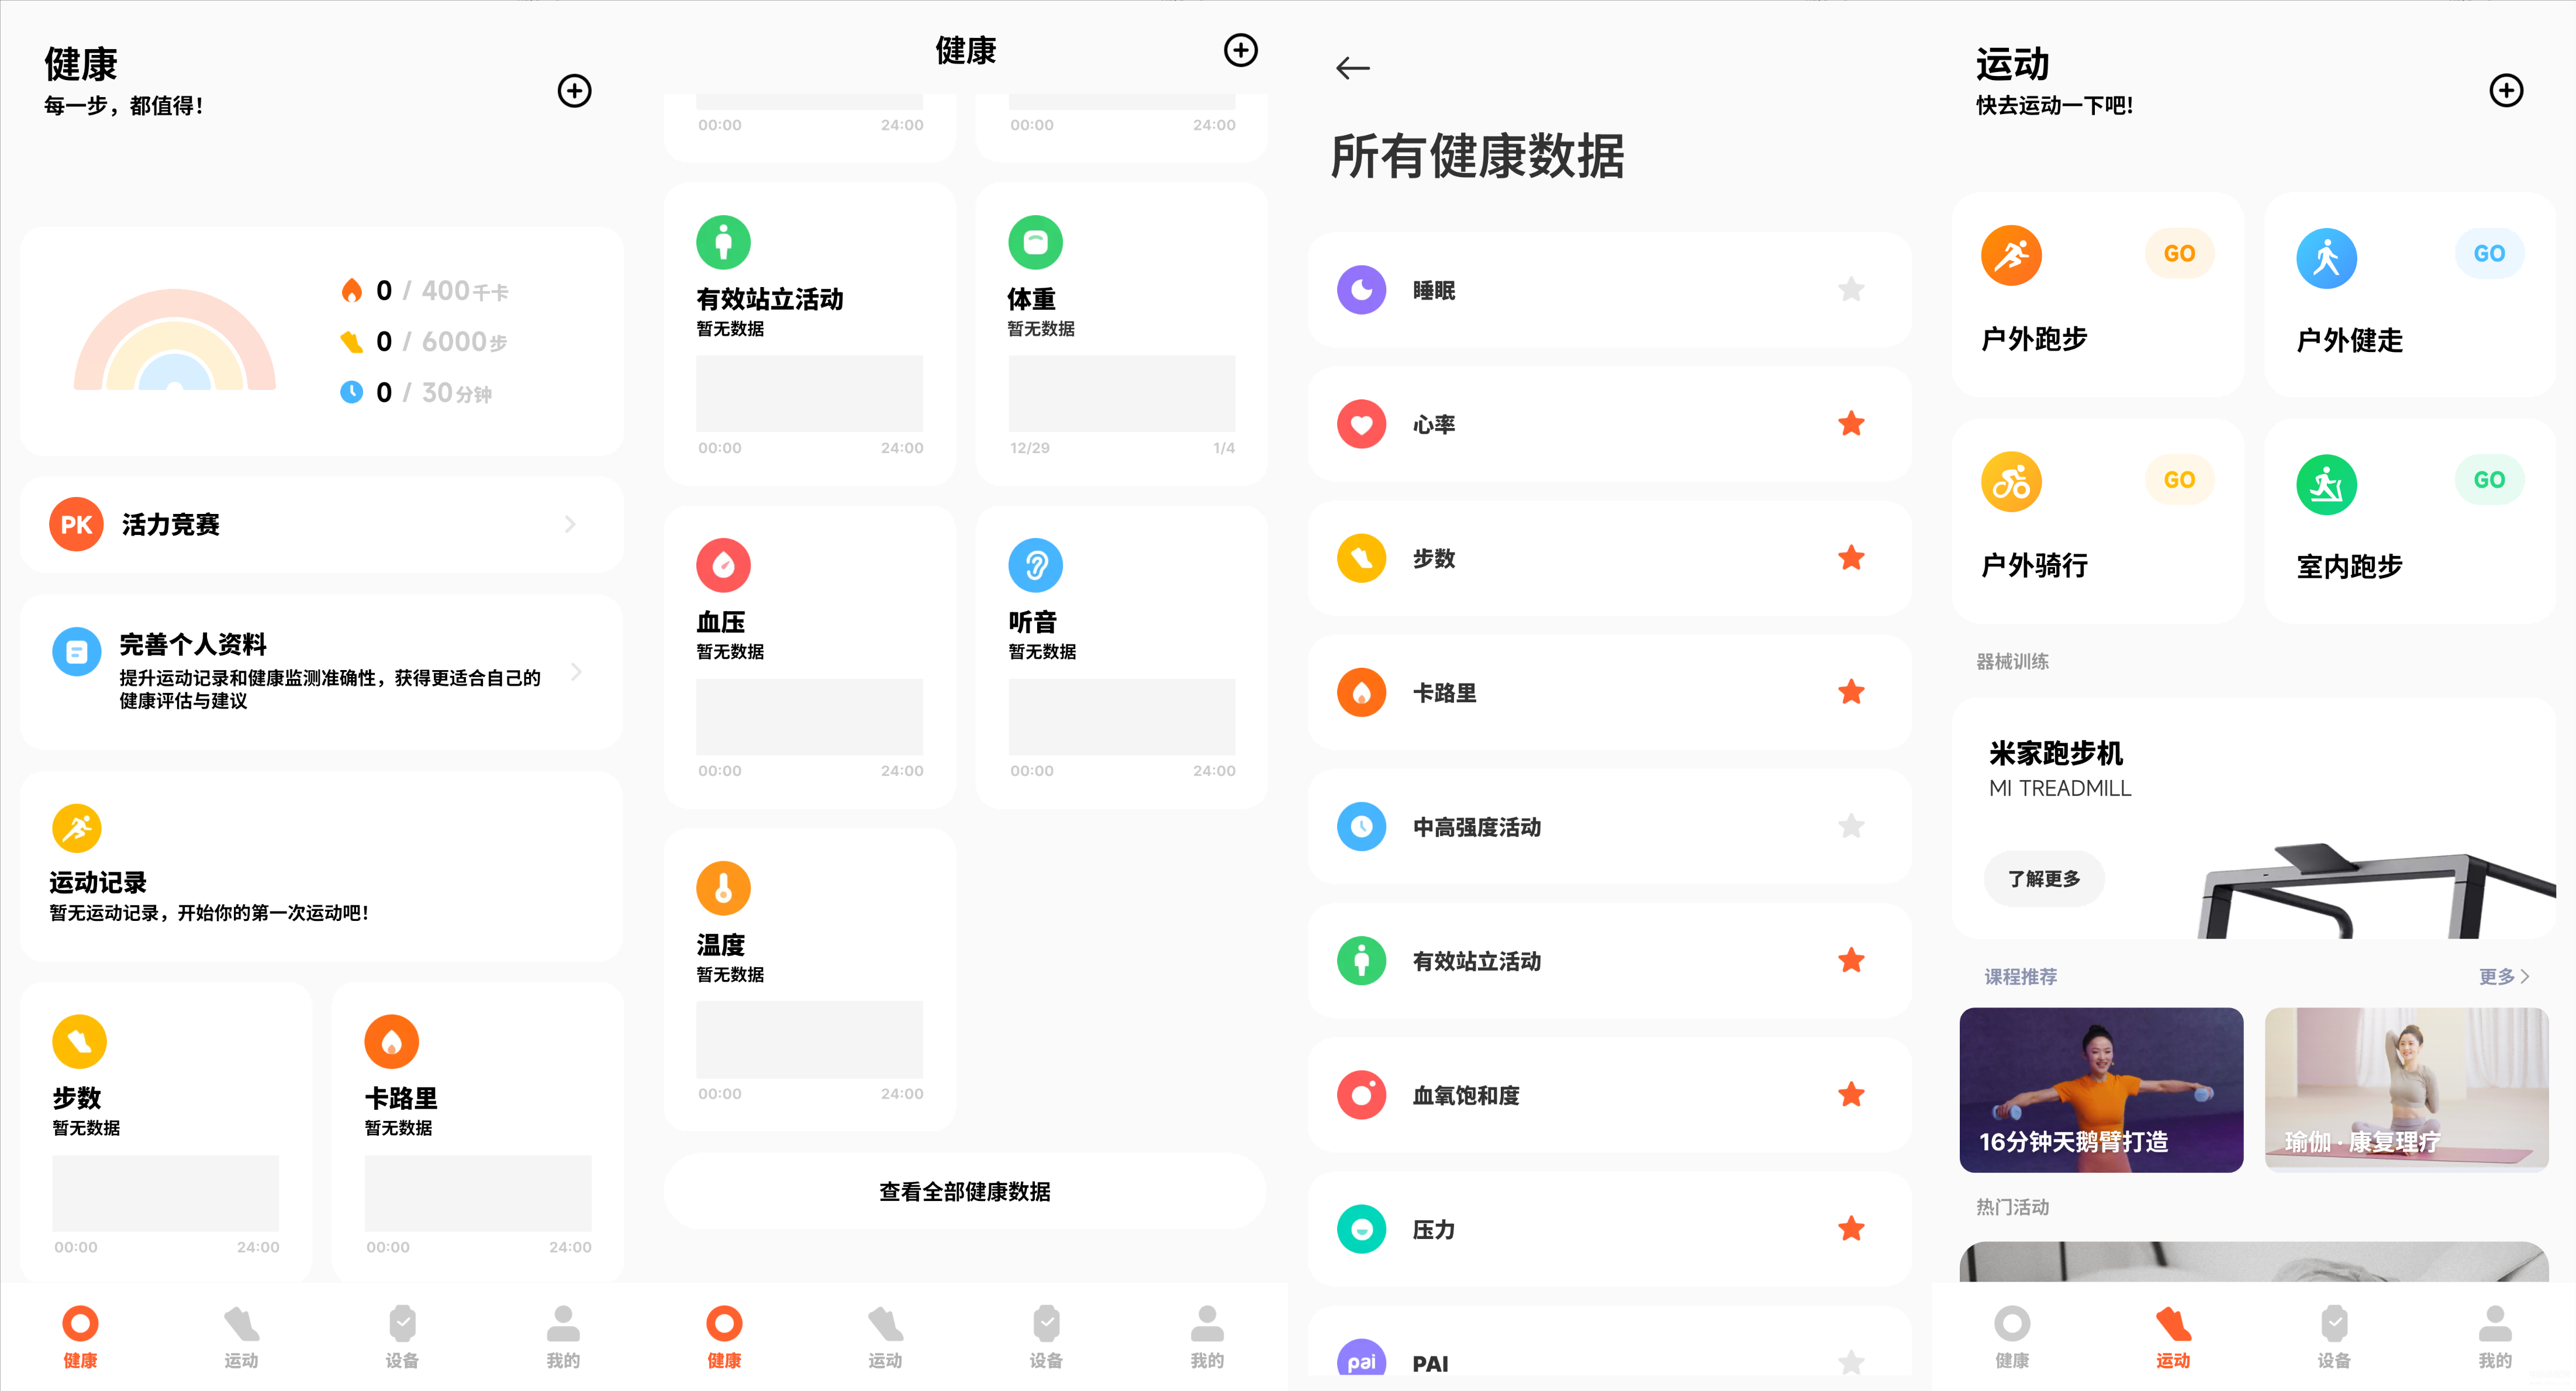Viewport: 2576px width, 1391px height.
Task: Tap 卡路里 label in data list
Action: pos(1444,692)
